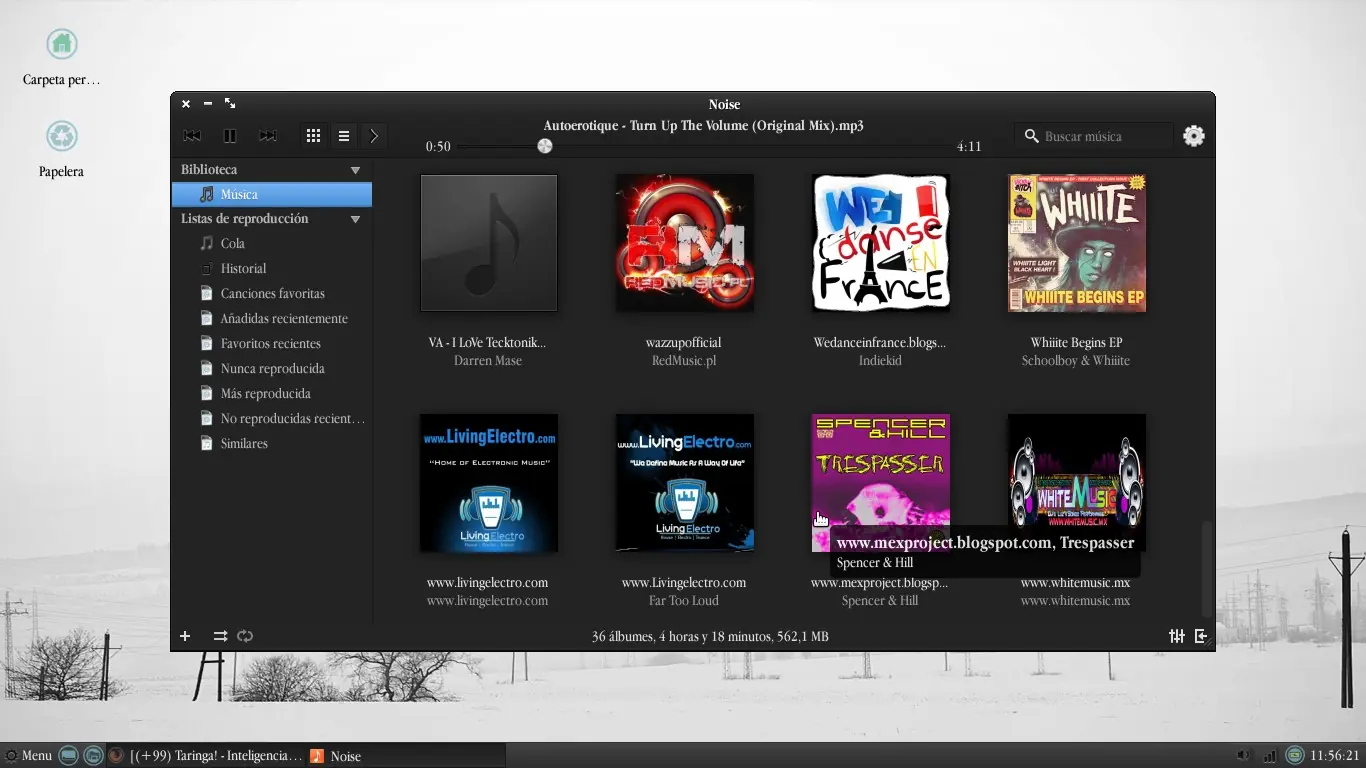Pause the current song
Screen dimensions: 1366x768
[x=229, y=136]
